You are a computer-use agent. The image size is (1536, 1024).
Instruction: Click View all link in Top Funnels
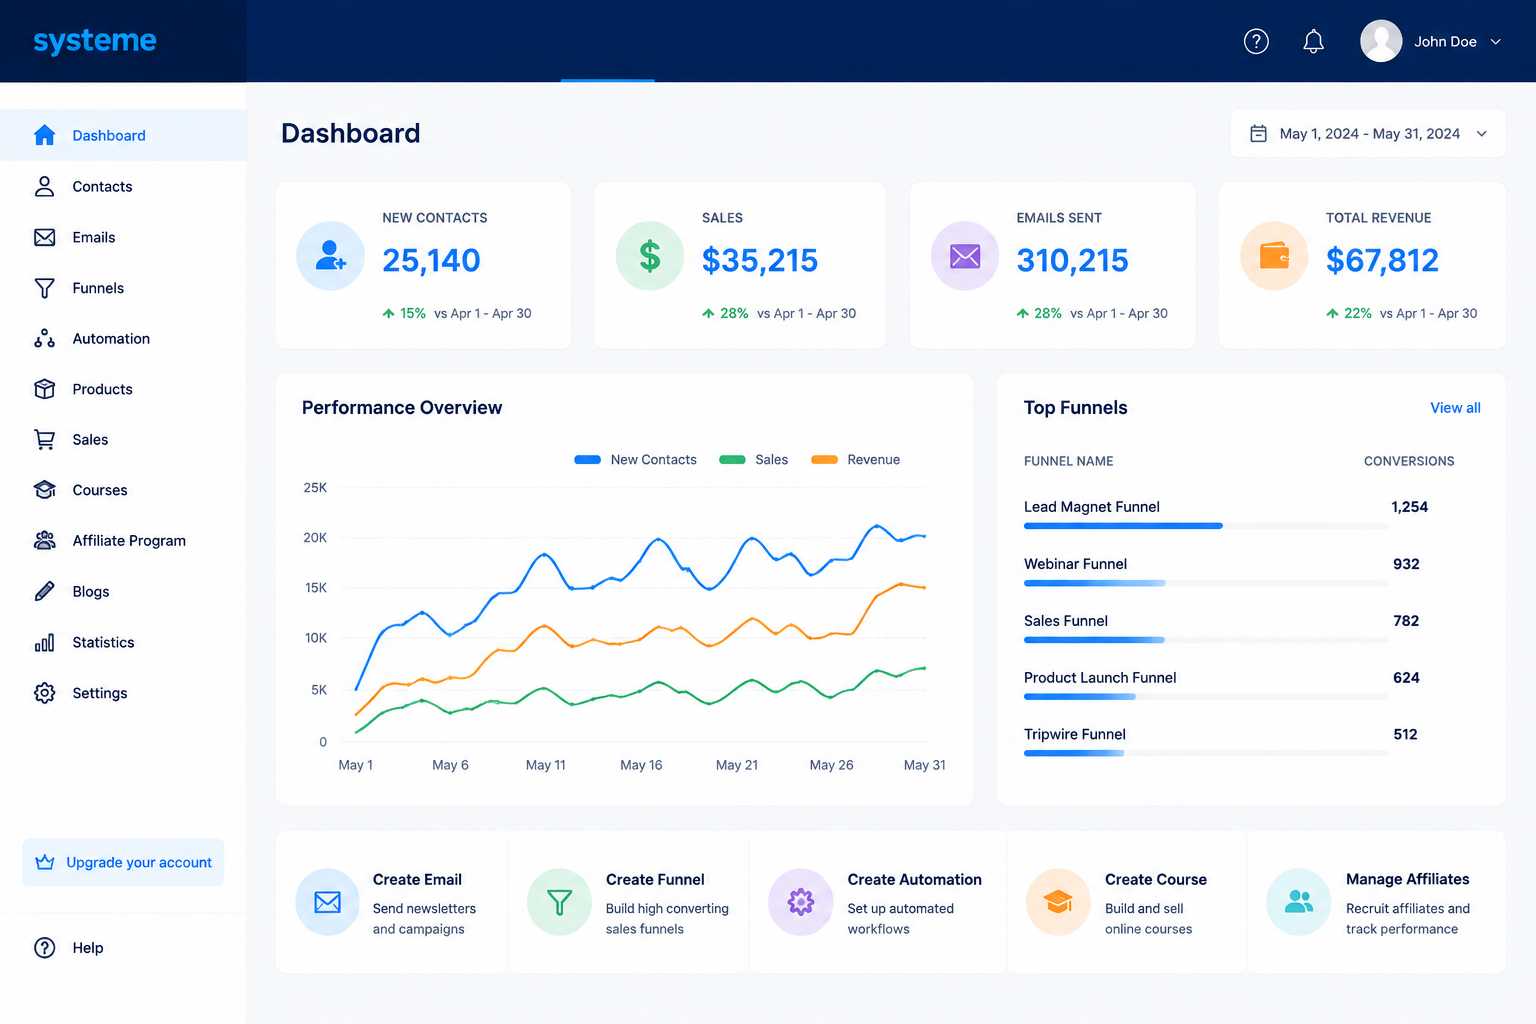pyautogui.click(x=1455, y=408)
